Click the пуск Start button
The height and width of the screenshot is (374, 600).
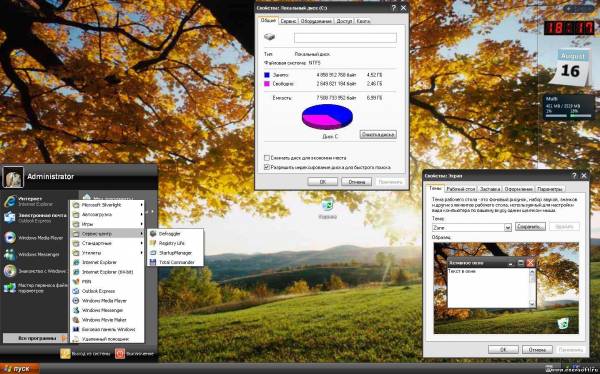pyautogui.click(x=20, y=369)
